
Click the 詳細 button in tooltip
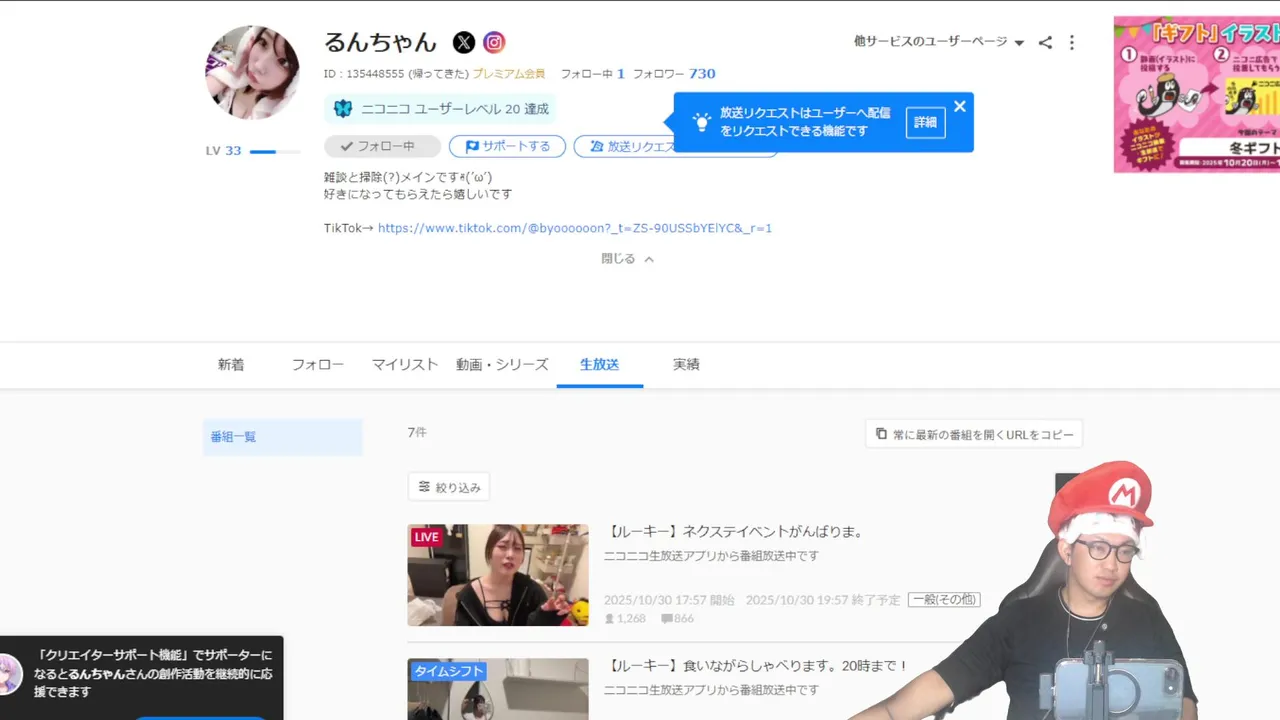(926, 122)
